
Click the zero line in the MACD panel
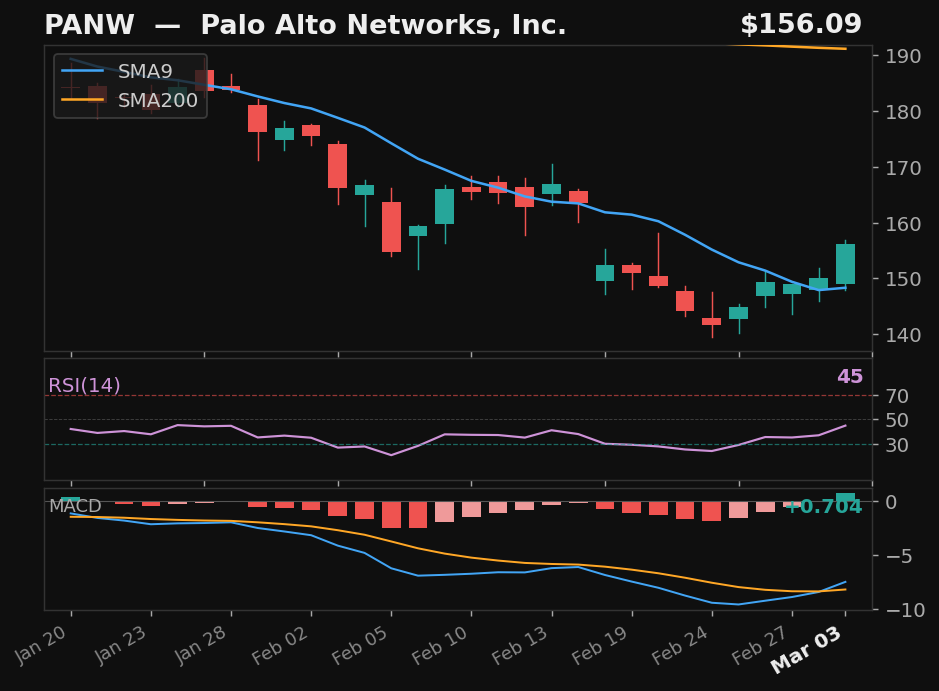450,498
